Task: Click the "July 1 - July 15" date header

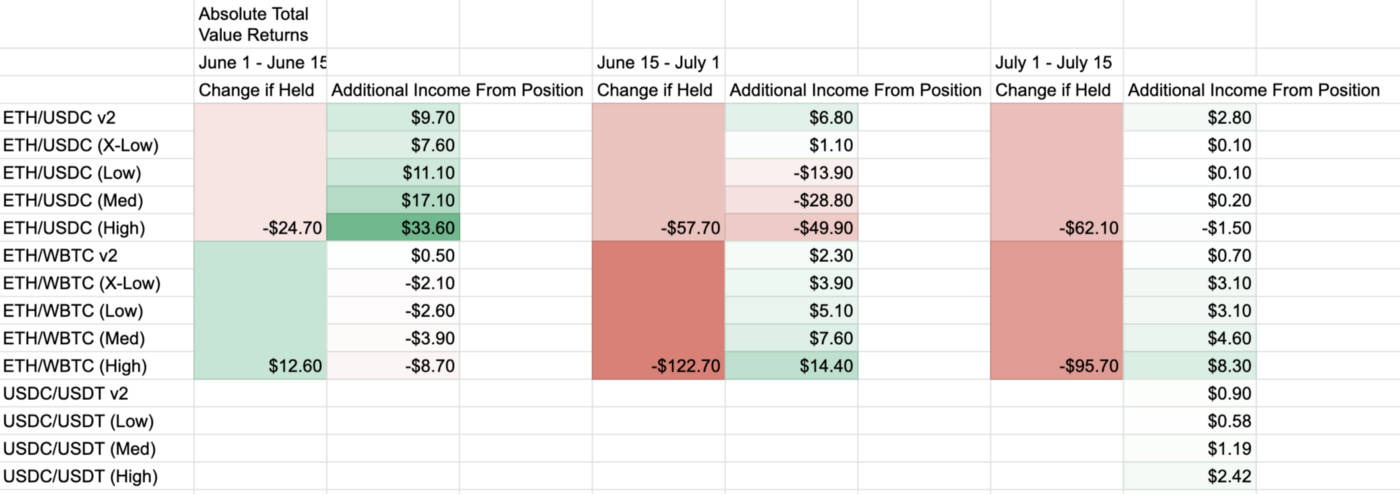Action: coord(1053,63)
